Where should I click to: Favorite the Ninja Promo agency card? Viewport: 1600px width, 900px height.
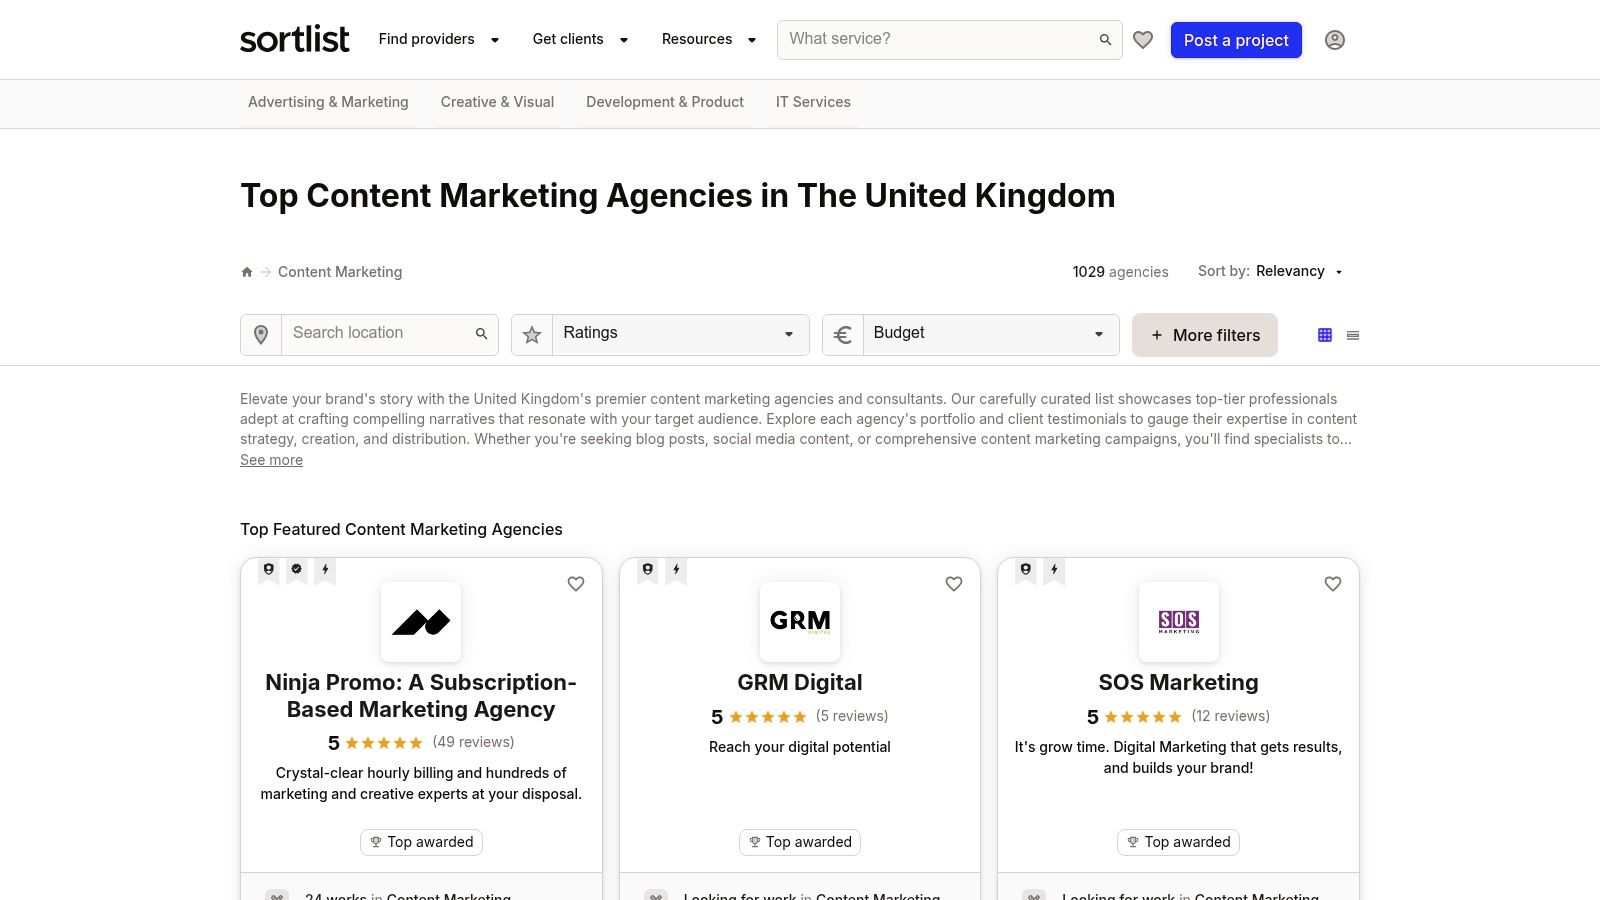click(576, 584)
